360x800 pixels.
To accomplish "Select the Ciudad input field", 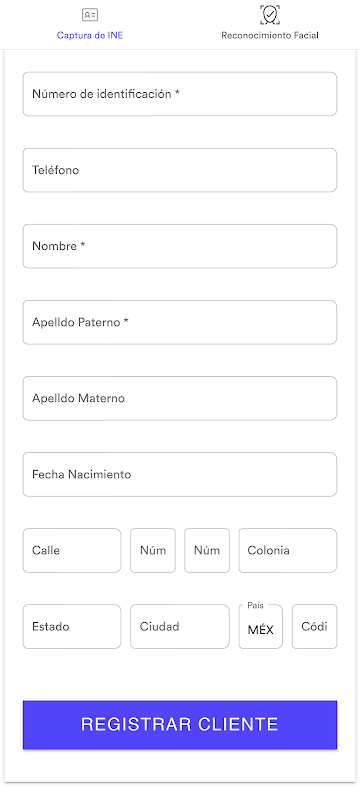I will (180, 627).
